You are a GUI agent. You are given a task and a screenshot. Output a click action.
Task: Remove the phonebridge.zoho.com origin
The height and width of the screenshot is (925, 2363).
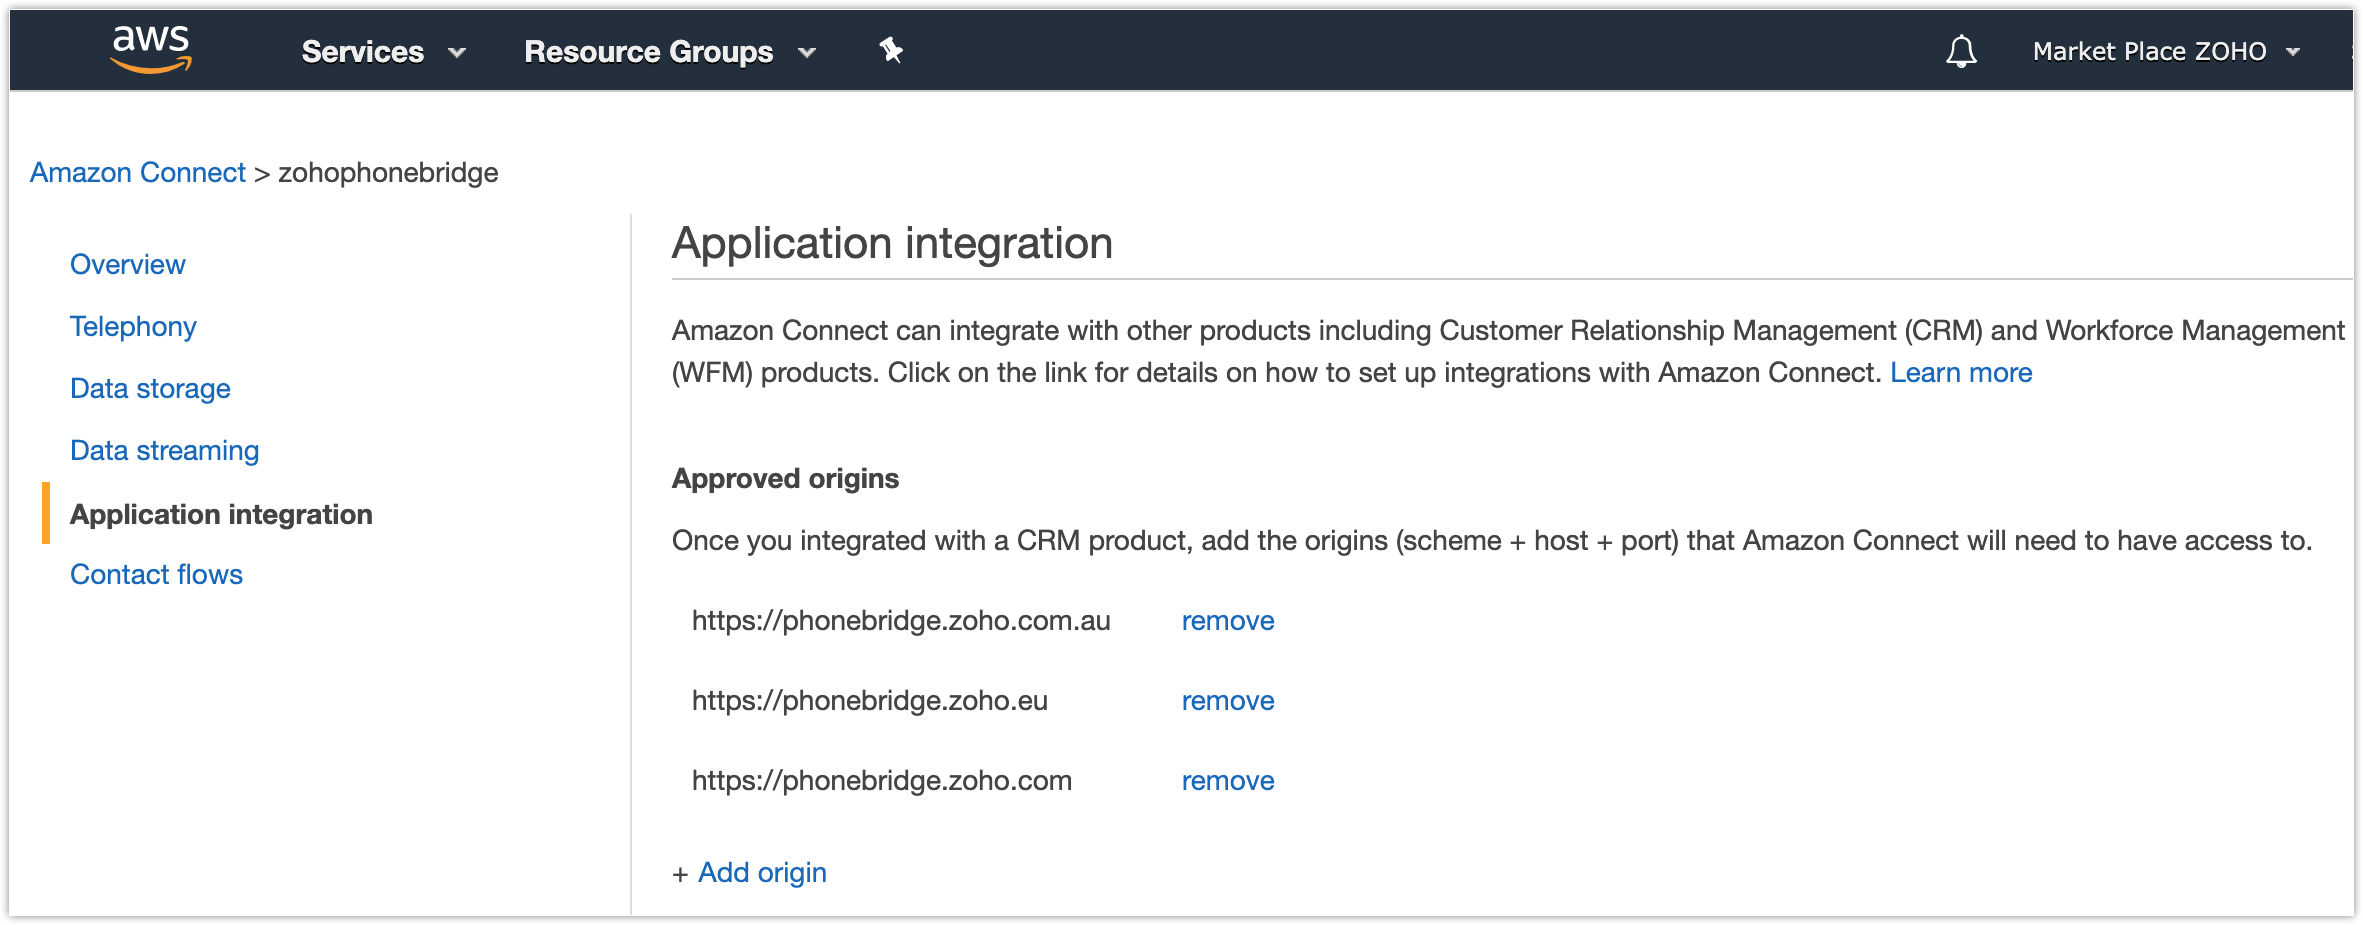coord(1227,781)
